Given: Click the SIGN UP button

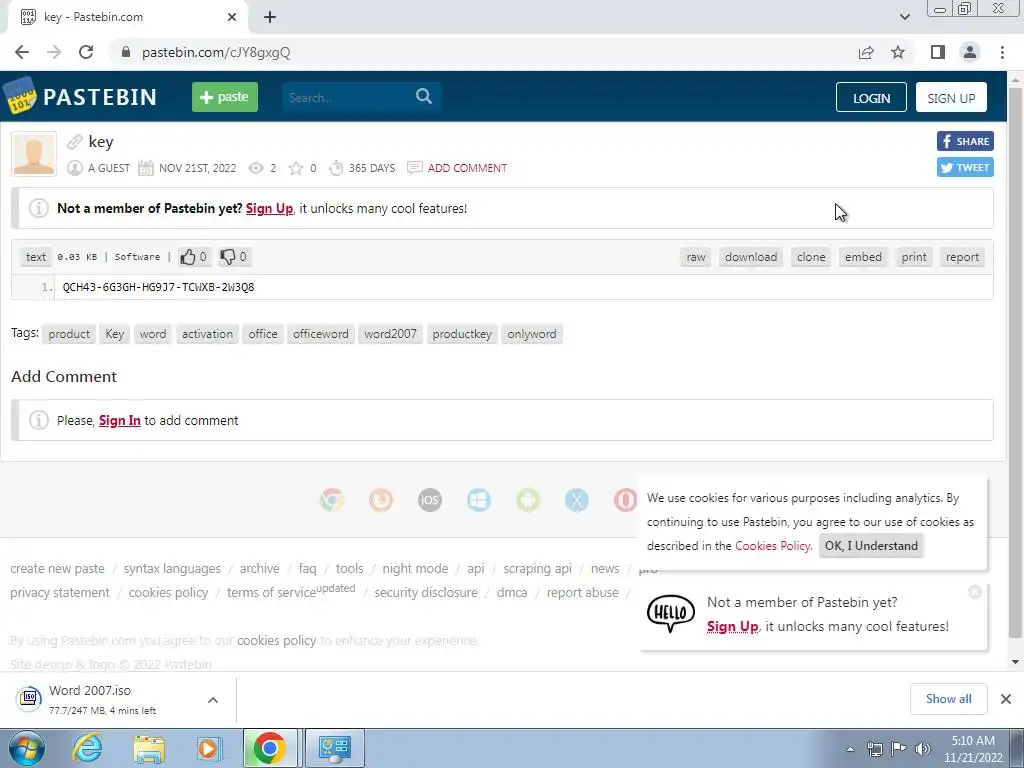Looking at the screenshot, I should click(951, 98).
